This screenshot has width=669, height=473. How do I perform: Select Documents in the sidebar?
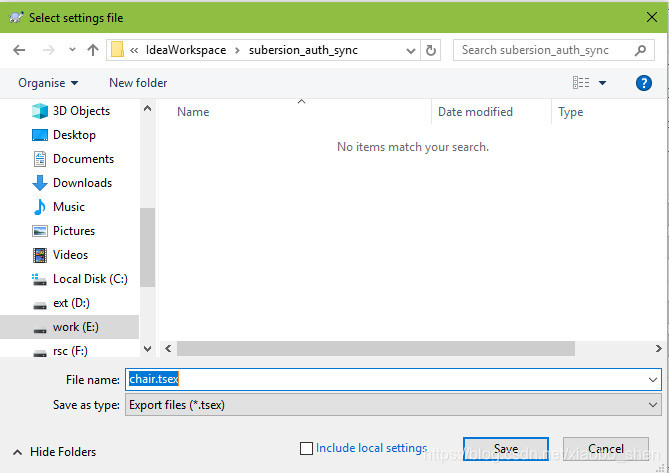[73, 159]
